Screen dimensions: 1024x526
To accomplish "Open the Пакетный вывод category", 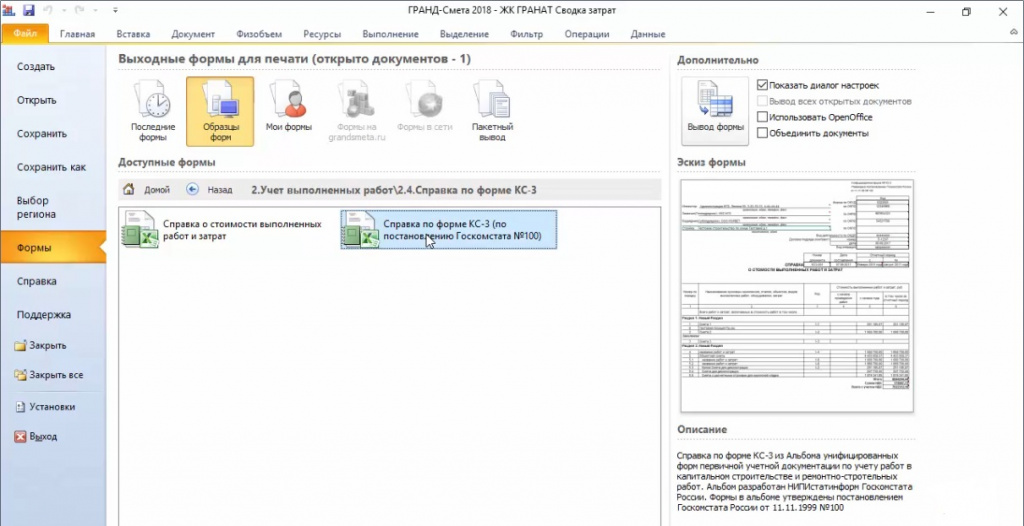I will click(492, 111).
